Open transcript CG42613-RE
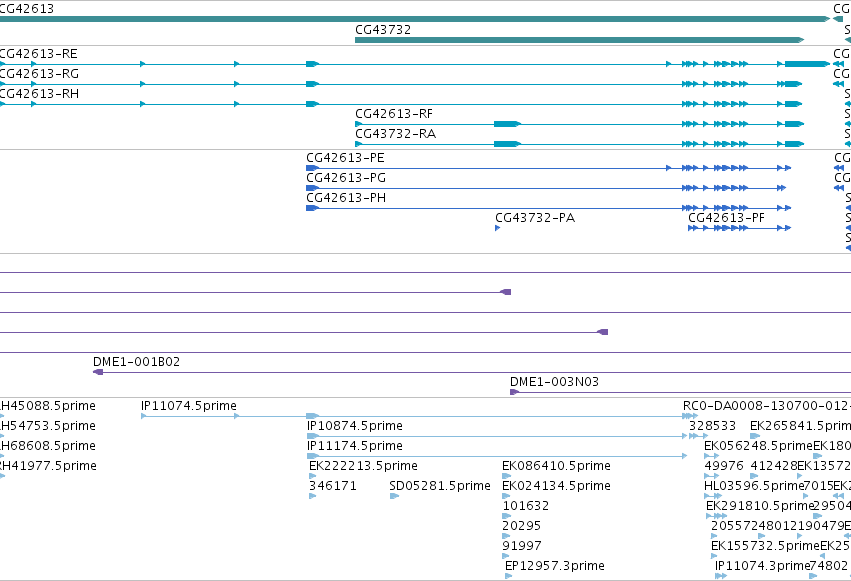 (39, 54)
